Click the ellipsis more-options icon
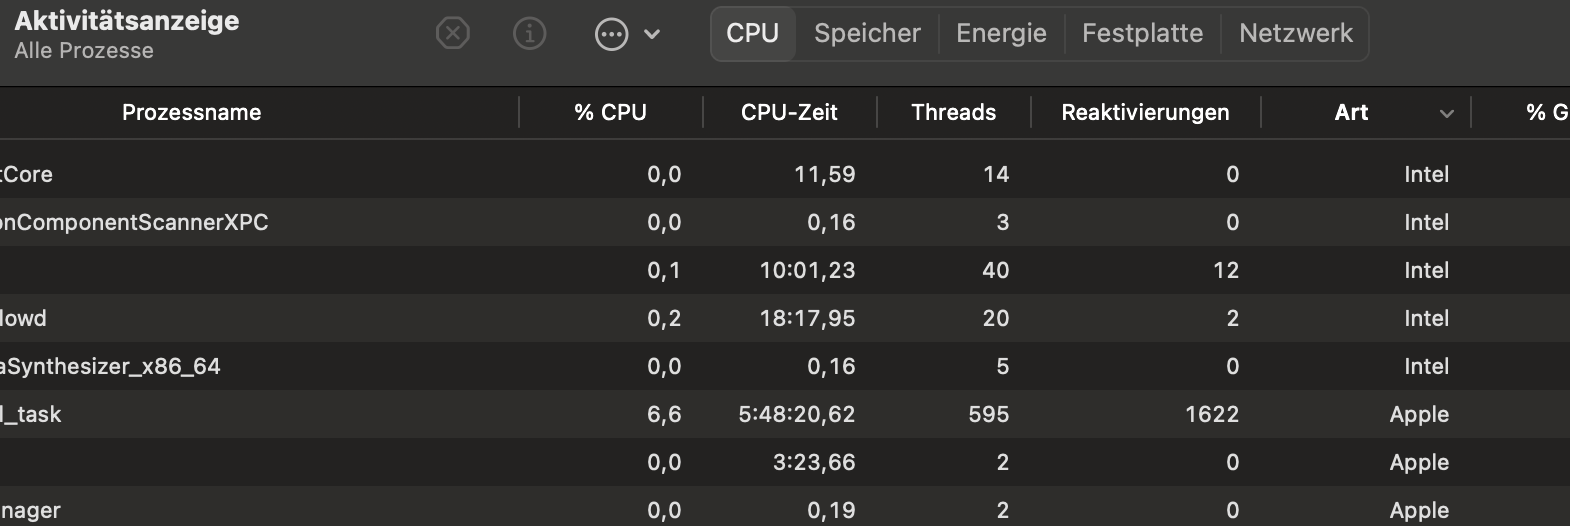The image size is (1570, 526). [611, 34]
